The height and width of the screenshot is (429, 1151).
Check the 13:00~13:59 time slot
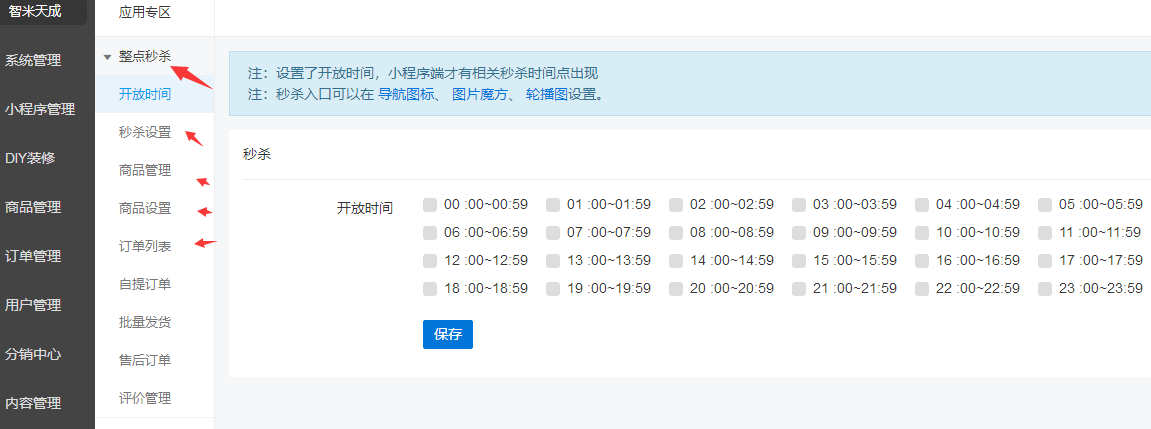553,261
